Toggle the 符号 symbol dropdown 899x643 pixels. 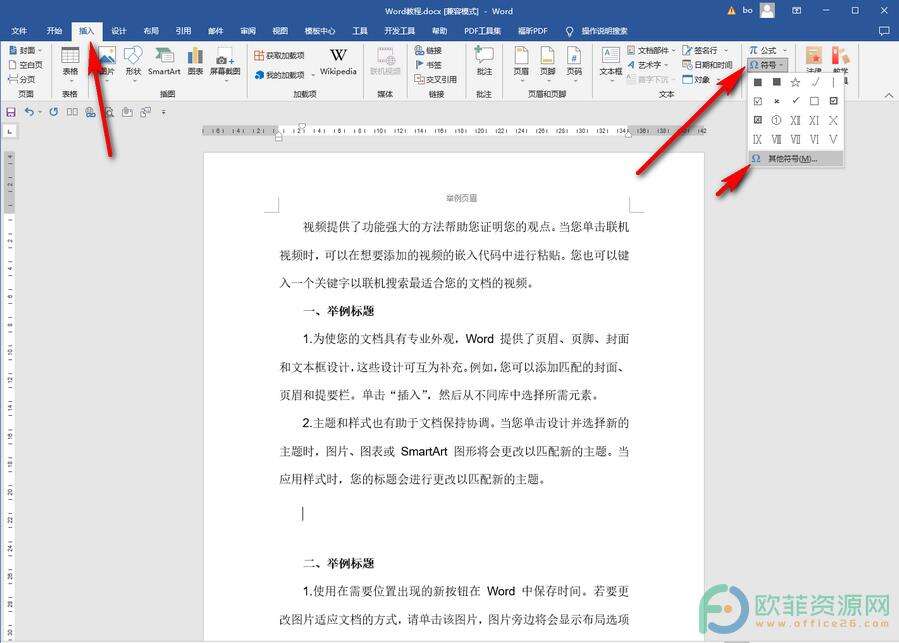(x=766, y=65)
